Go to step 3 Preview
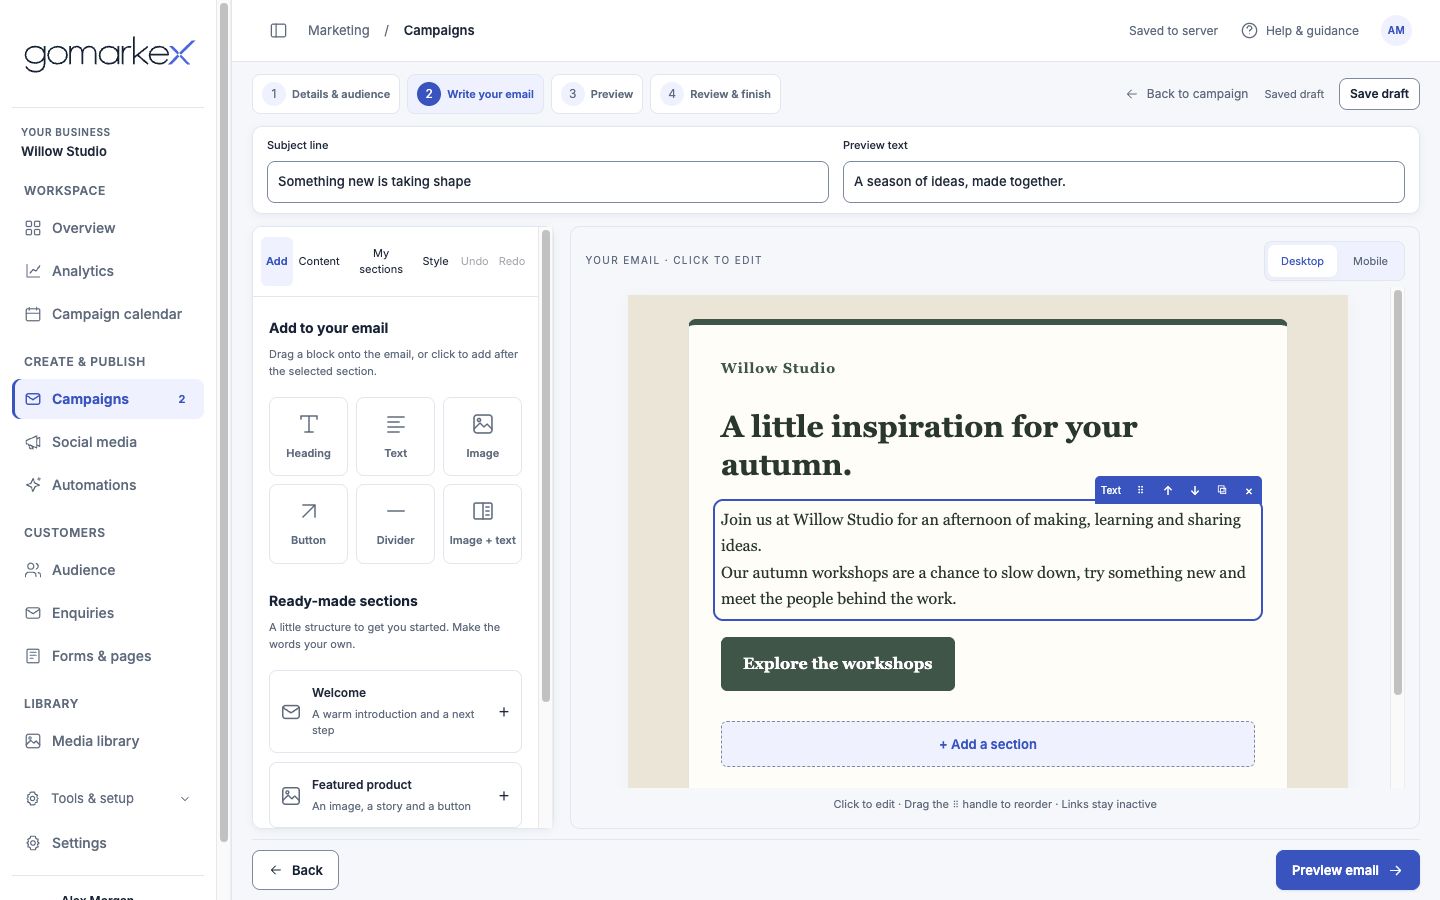 pos(597,94)
